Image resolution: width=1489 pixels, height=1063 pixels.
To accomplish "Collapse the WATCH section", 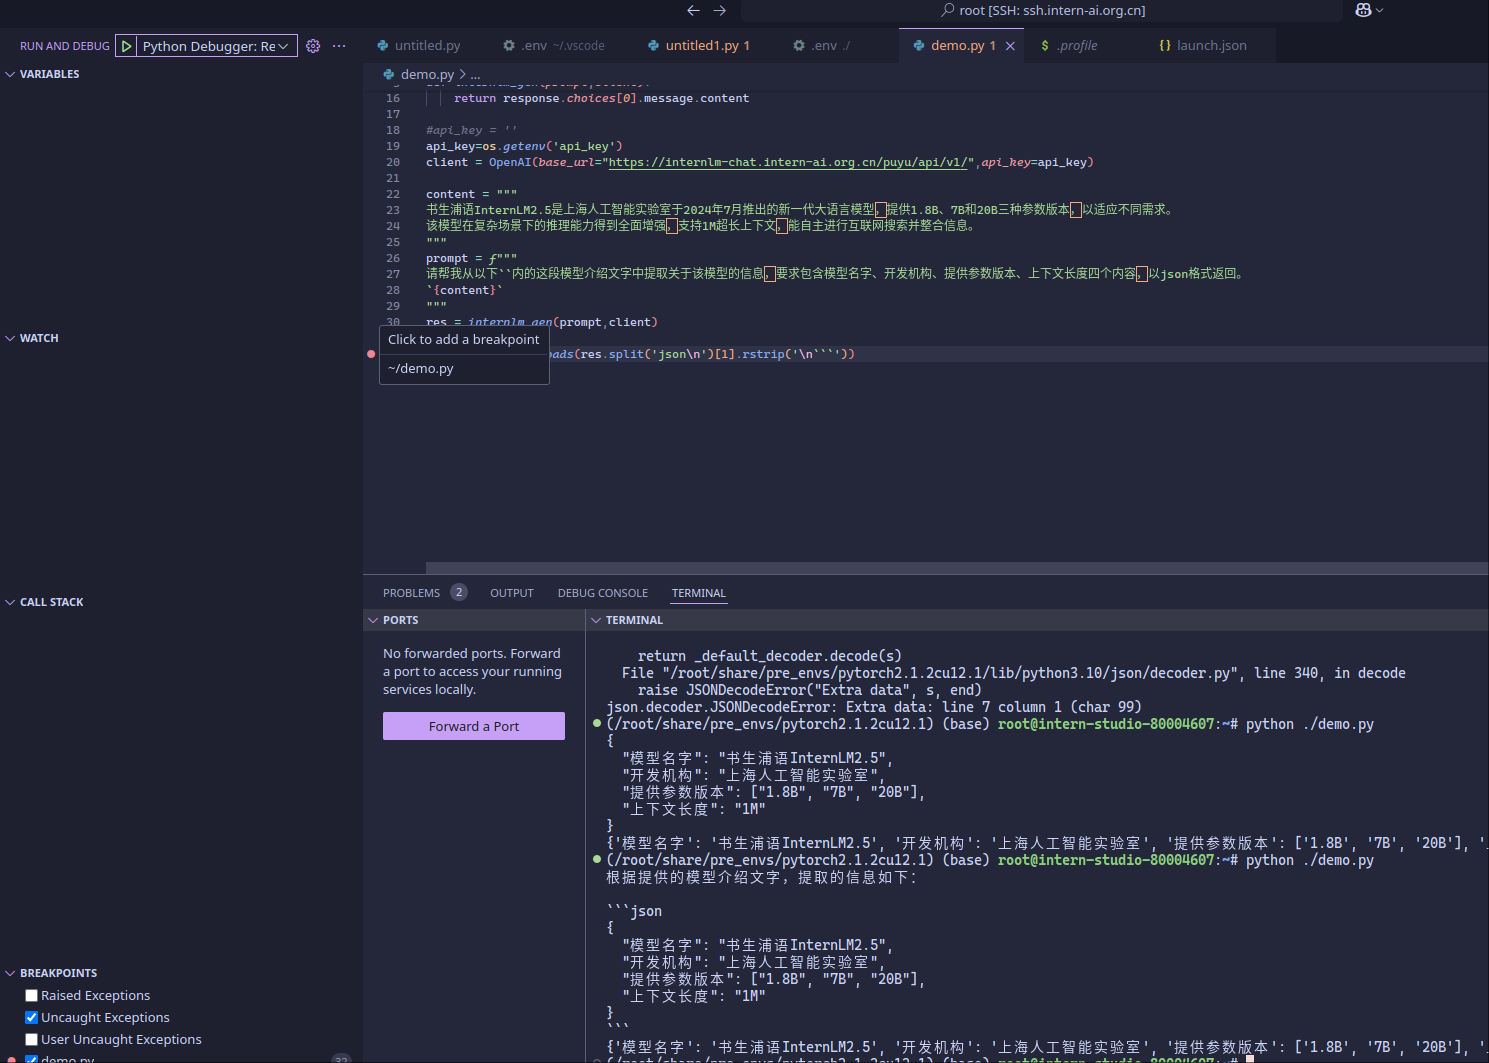I will pyautogui.click(x=39, y=338).
